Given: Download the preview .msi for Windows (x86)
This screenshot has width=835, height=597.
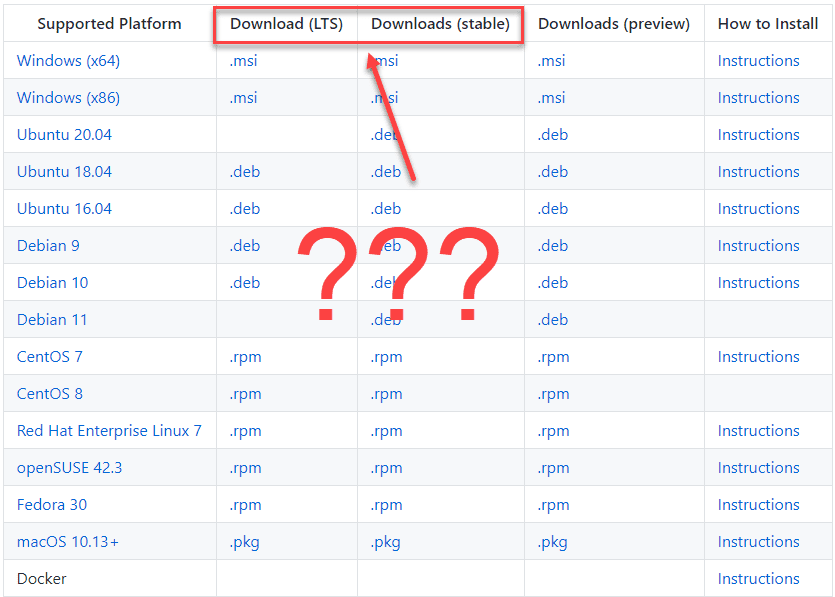Looking at the screenshot, I should [551, 98].
